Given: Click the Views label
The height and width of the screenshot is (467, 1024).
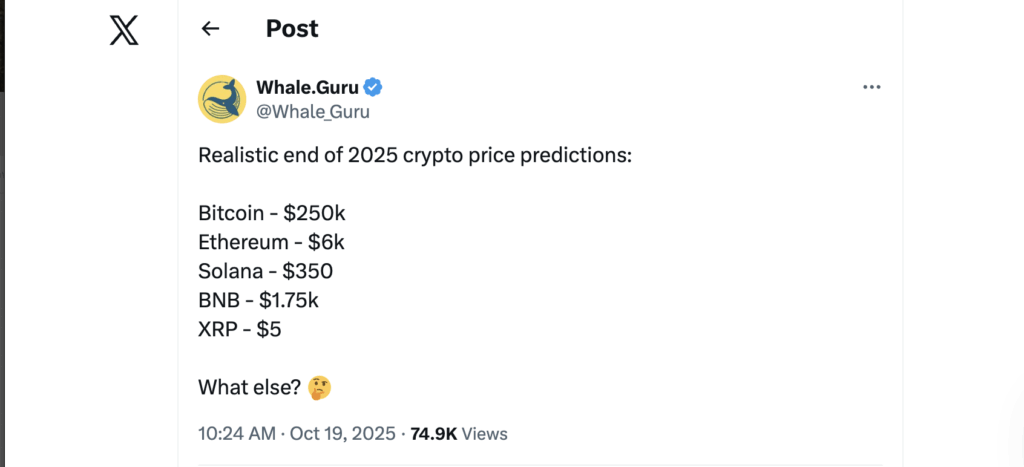Looking at the screenshot, I should [x=485, y=434].
